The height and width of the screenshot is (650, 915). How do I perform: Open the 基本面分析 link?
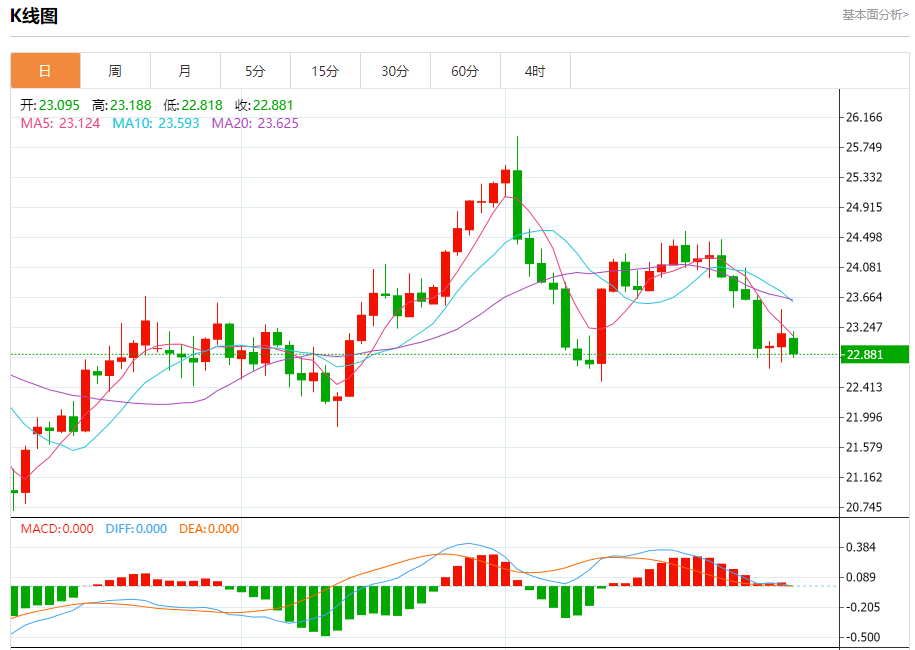(x=875, y=15)
